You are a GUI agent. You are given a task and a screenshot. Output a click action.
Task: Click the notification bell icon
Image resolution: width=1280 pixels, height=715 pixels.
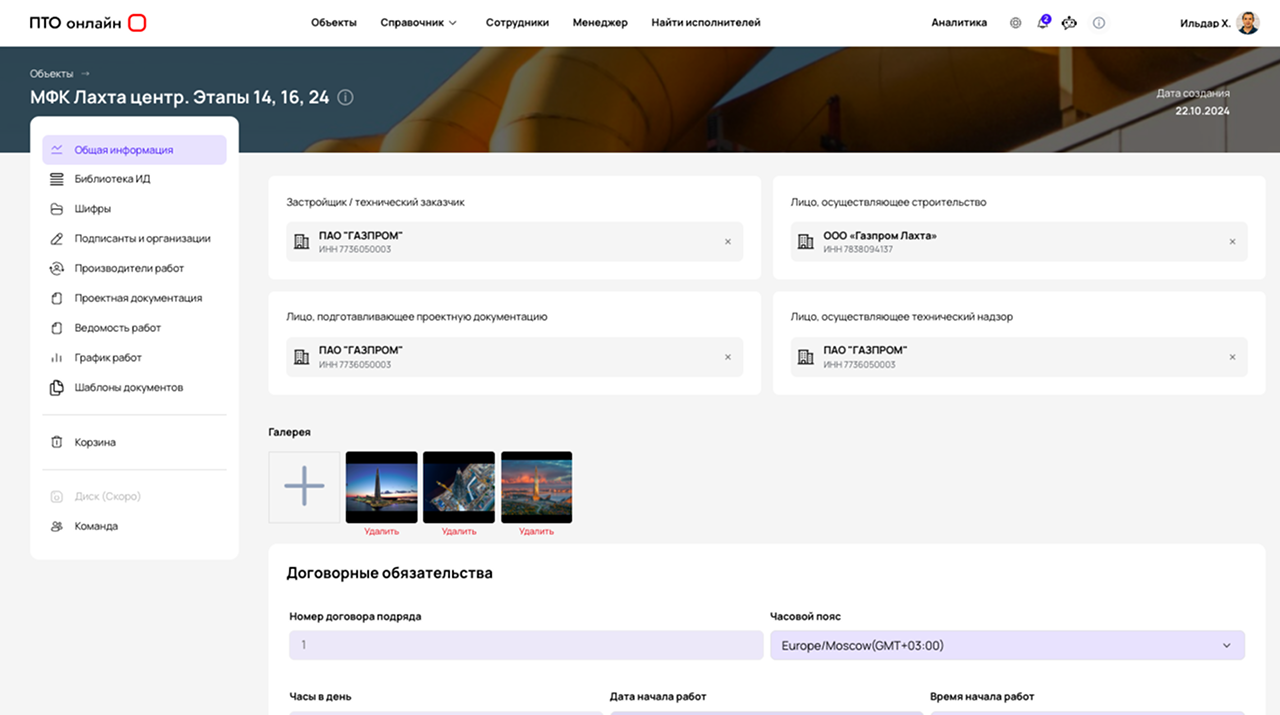1043,23
